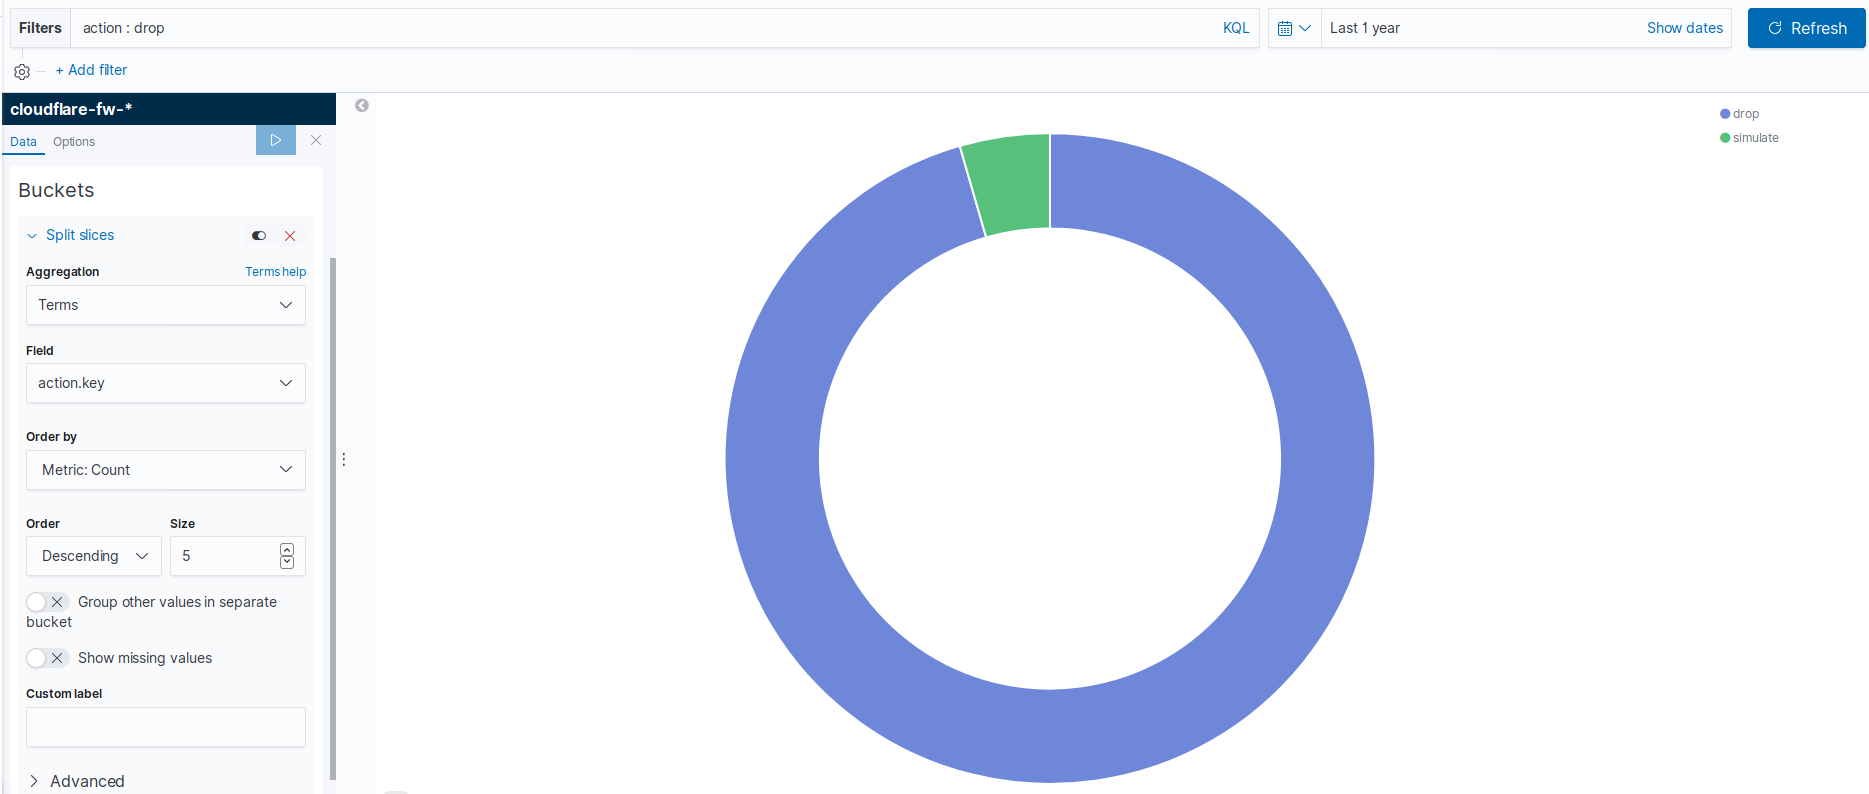Disable the Split slices aggregation toggle

(259, 236)
